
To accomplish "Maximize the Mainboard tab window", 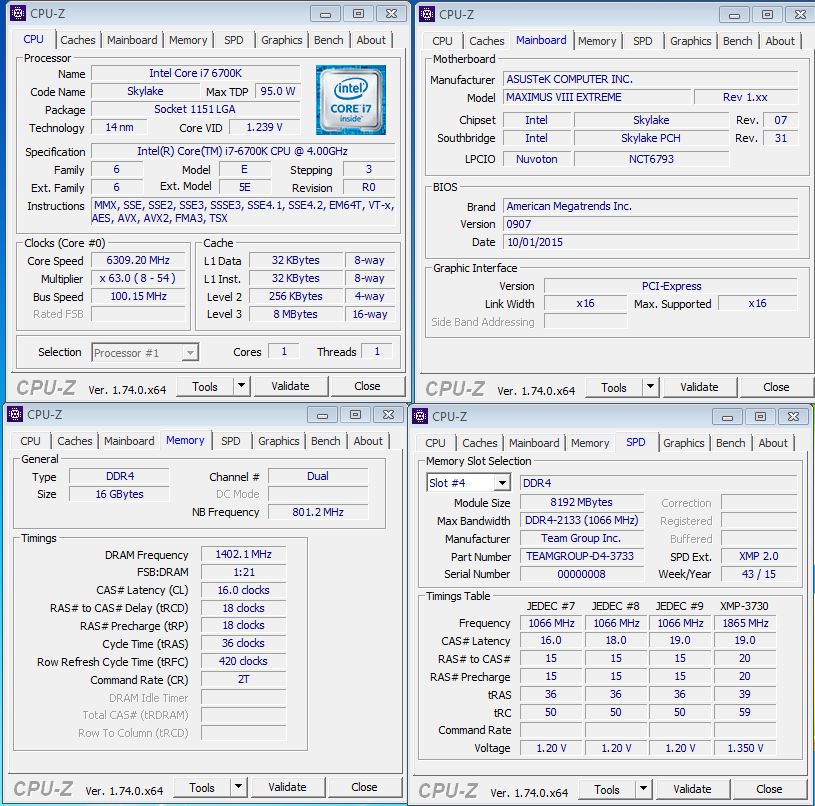I will [x=767, y=15].
